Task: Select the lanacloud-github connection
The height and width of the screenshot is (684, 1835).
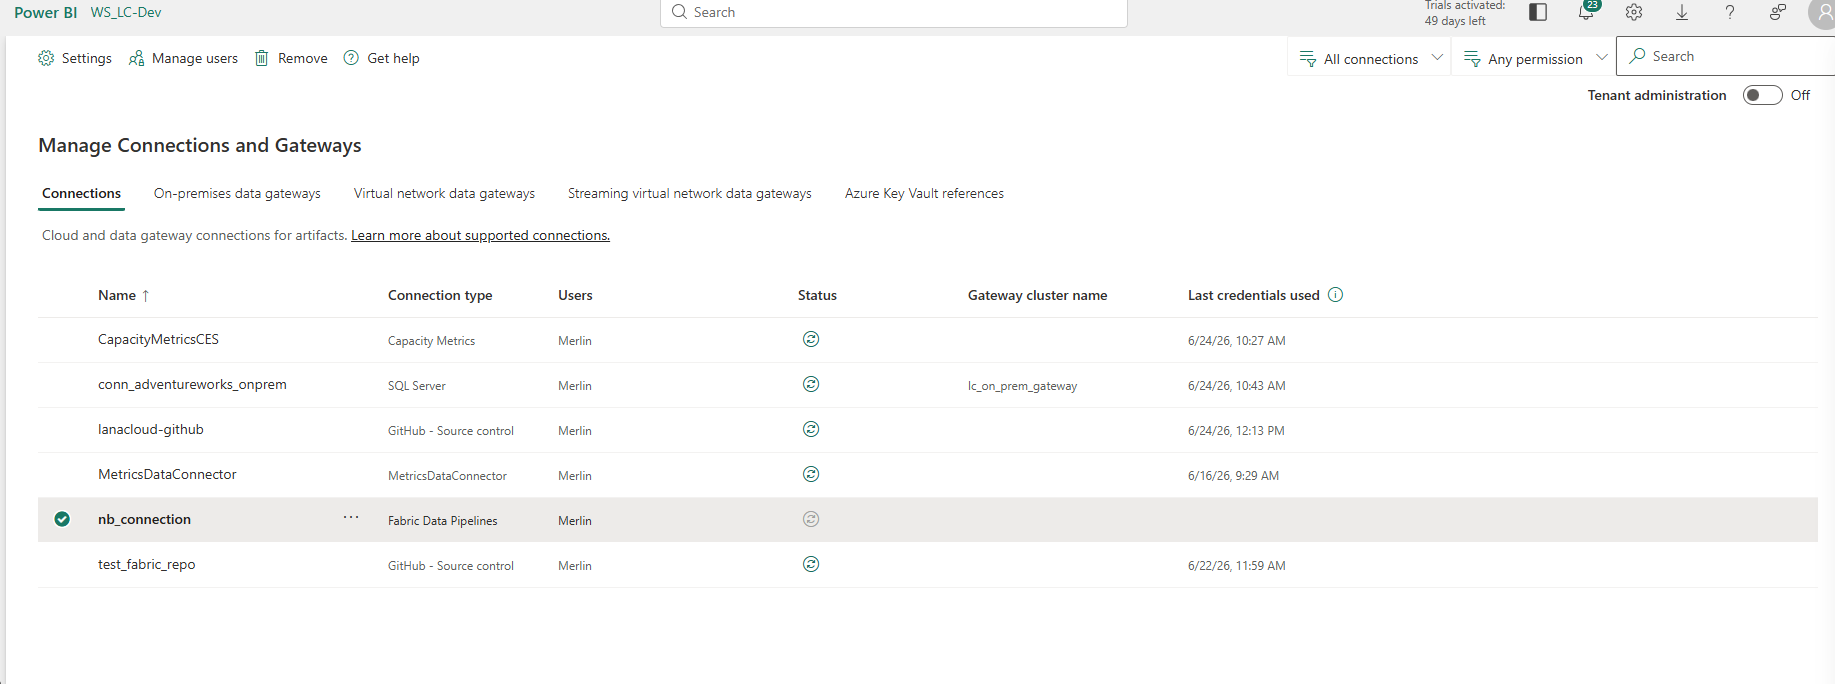Action: click(150, 429)
